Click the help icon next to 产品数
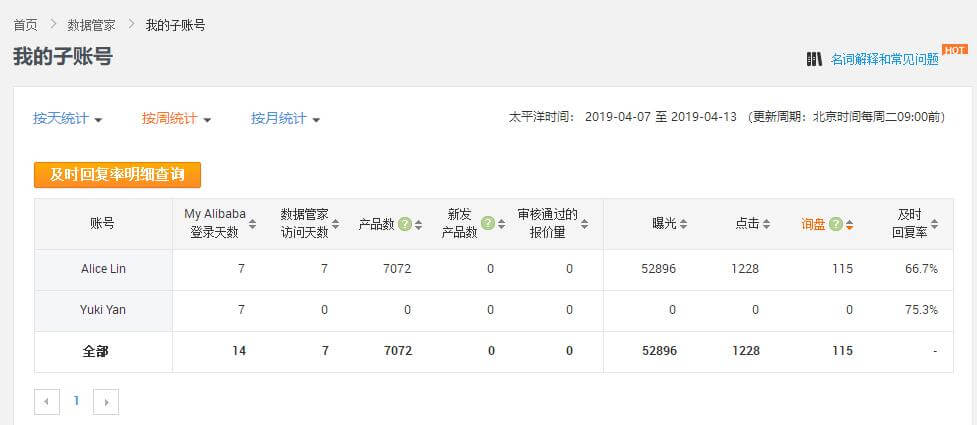The image size is (977, 425). 404,224
